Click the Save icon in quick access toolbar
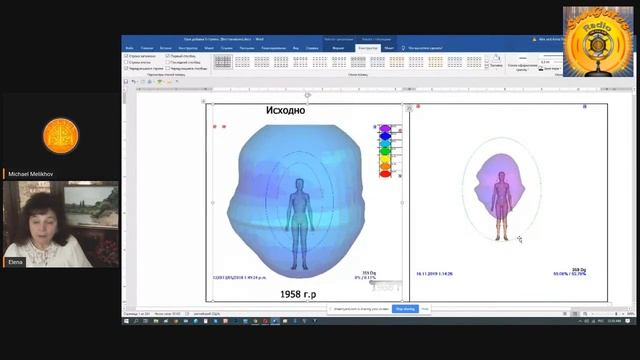Image resolution: width=640 pixels, height=360 pixels. (126, 82)
